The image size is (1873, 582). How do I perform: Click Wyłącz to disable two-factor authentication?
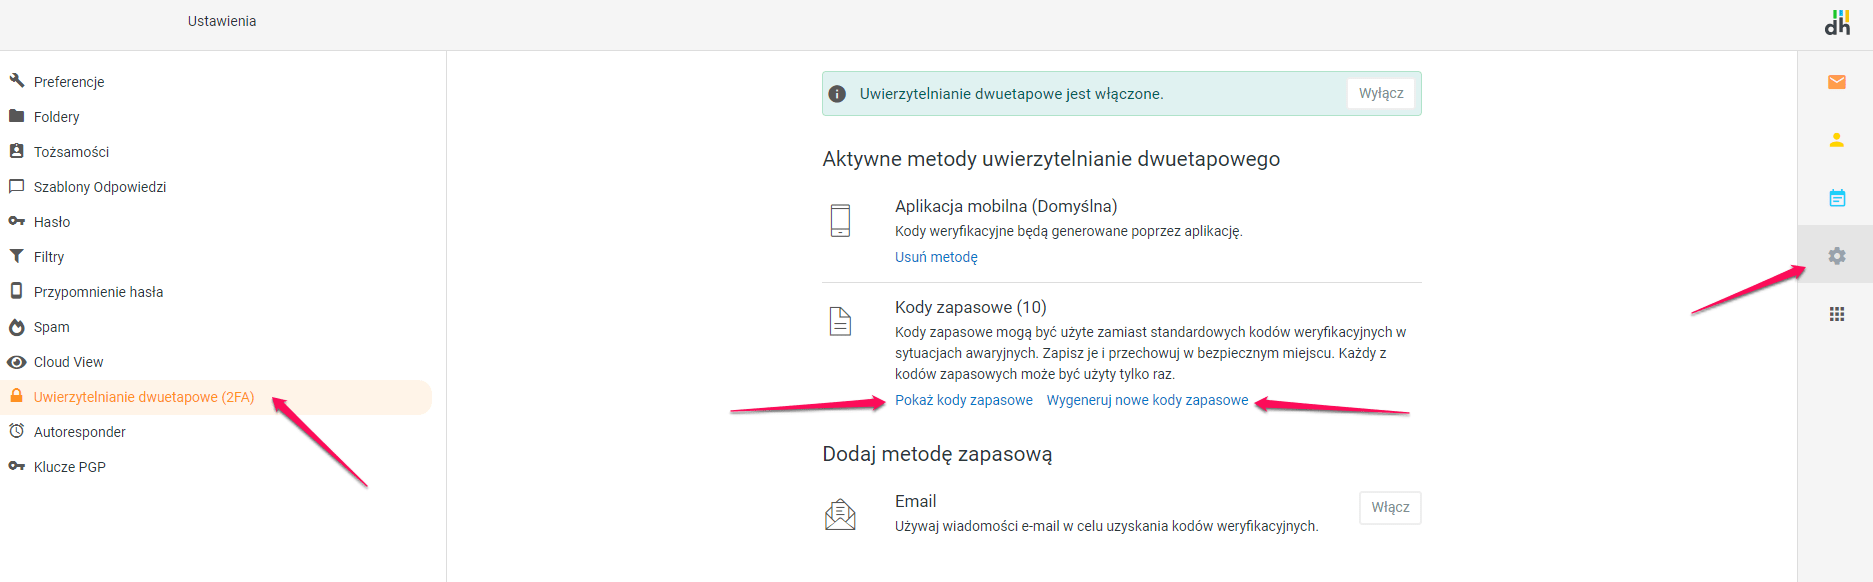click(x=1381, y=93)
